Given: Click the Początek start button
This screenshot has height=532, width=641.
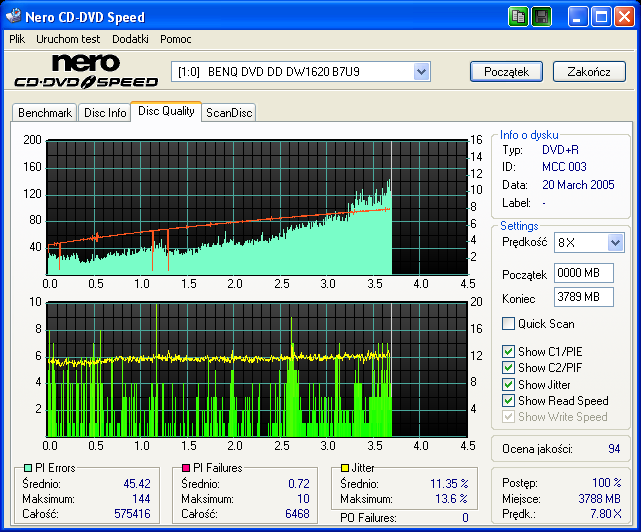Looking at the screenshot, I should [x=507, y=72].
